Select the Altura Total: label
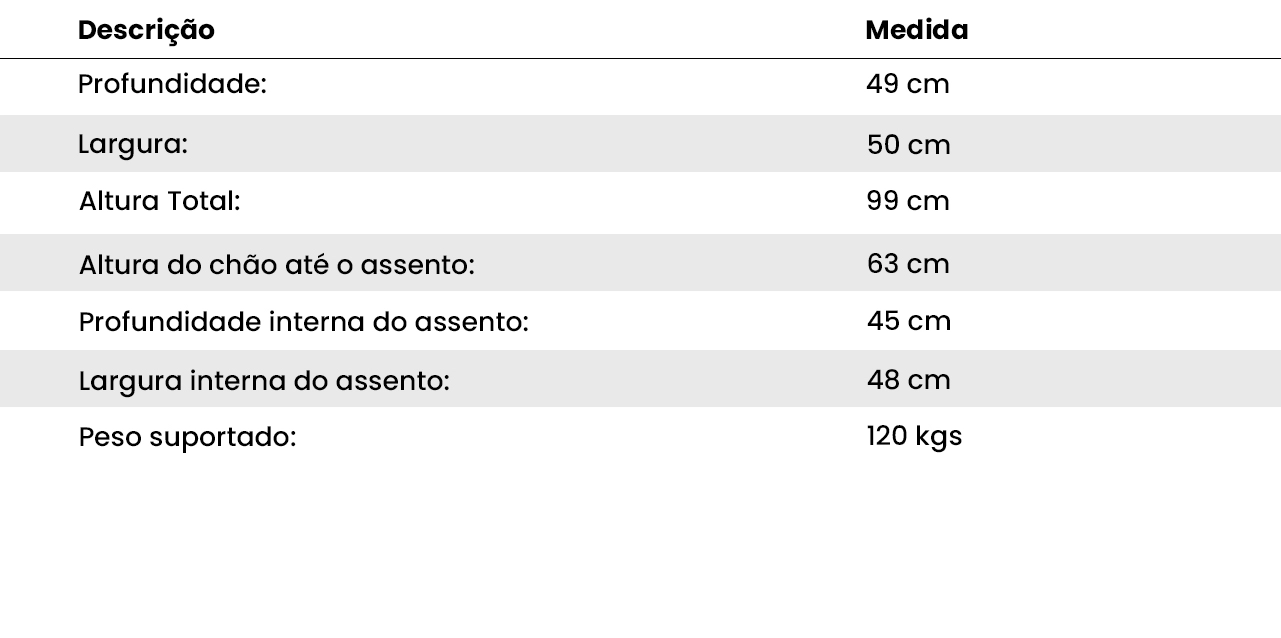 pyautogui.click(x=159, y=201)
